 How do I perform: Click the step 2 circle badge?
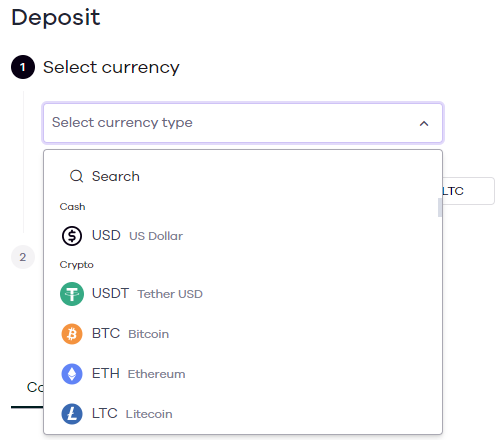pos(23,257)
